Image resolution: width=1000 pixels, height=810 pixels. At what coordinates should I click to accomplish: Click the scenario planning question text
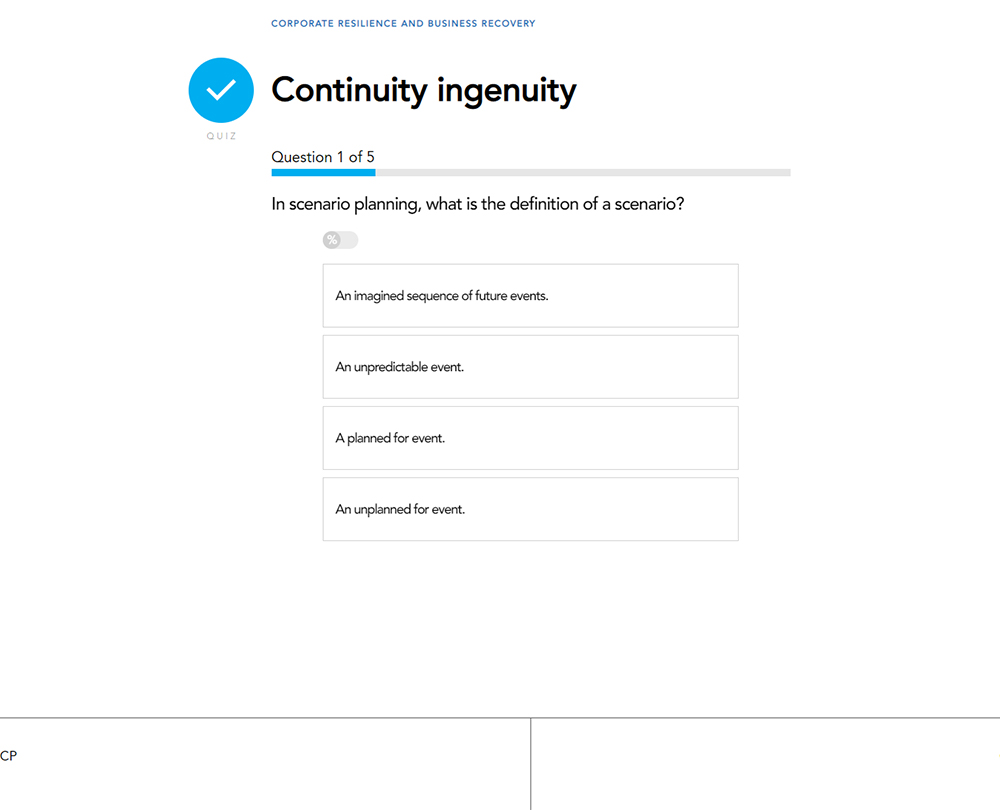(x=478, y=204)
